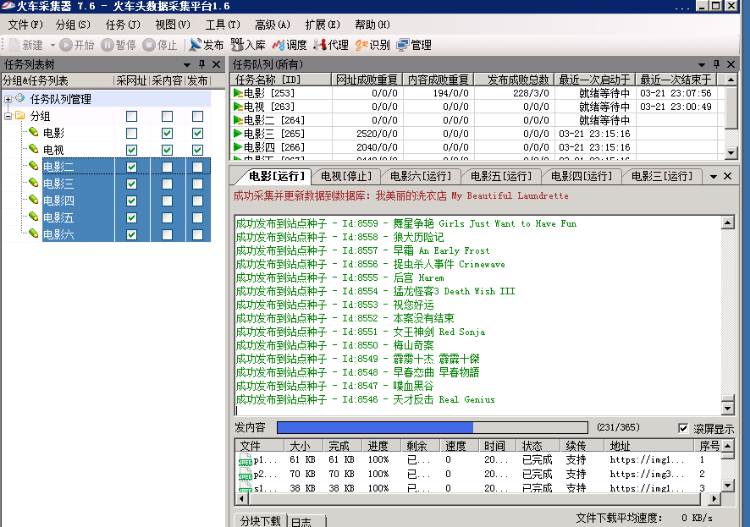The image size is (750, 527).
Task: Open the 管理 (Manage) toolbar tool
Action: point(414,45)
